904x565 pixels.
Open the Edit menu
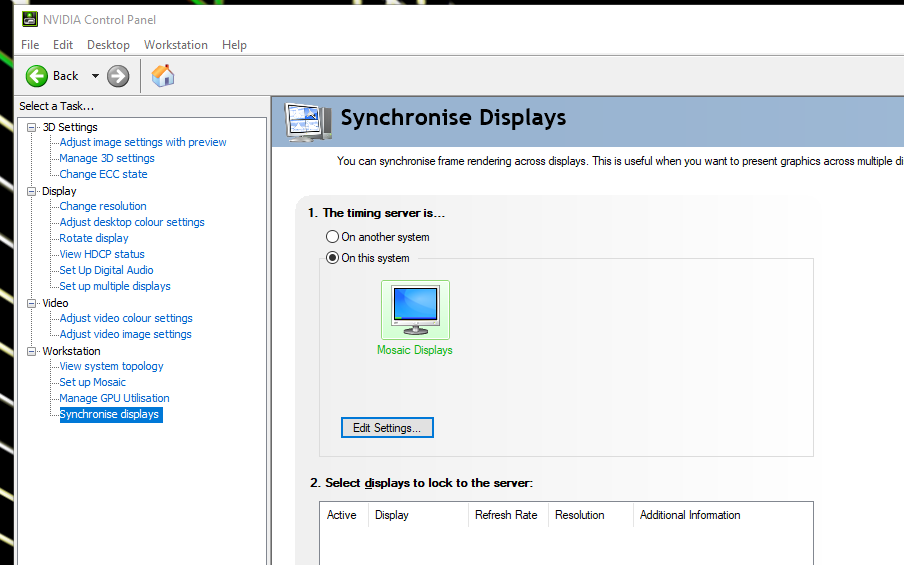coord(63,44)
